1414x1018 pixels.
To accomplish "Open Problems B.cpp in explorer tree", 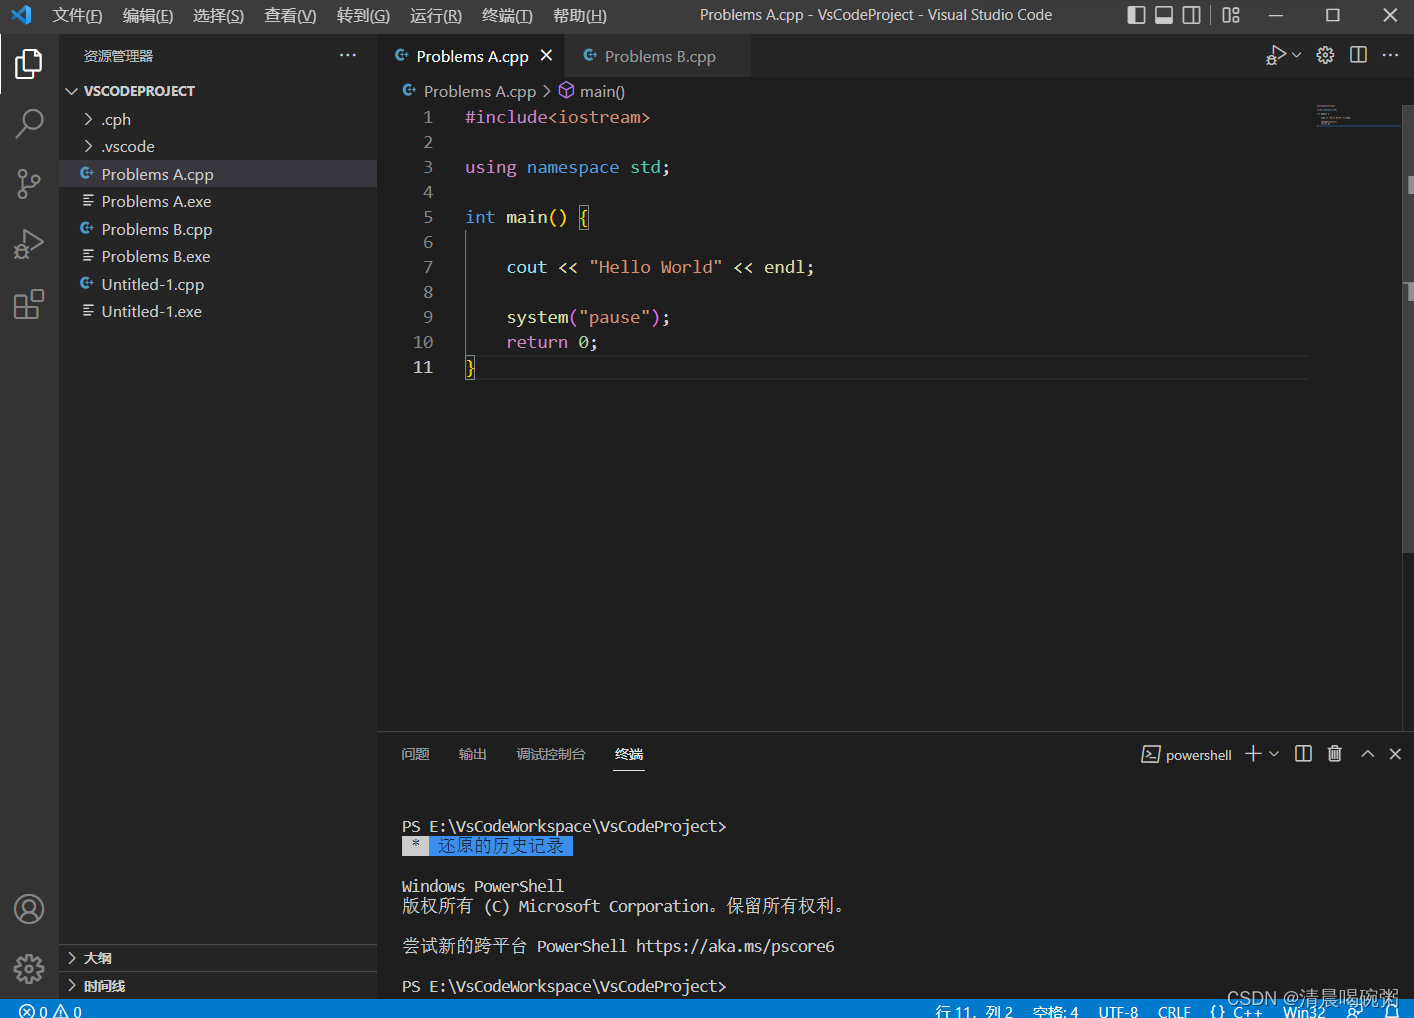I will coord(218,229).
